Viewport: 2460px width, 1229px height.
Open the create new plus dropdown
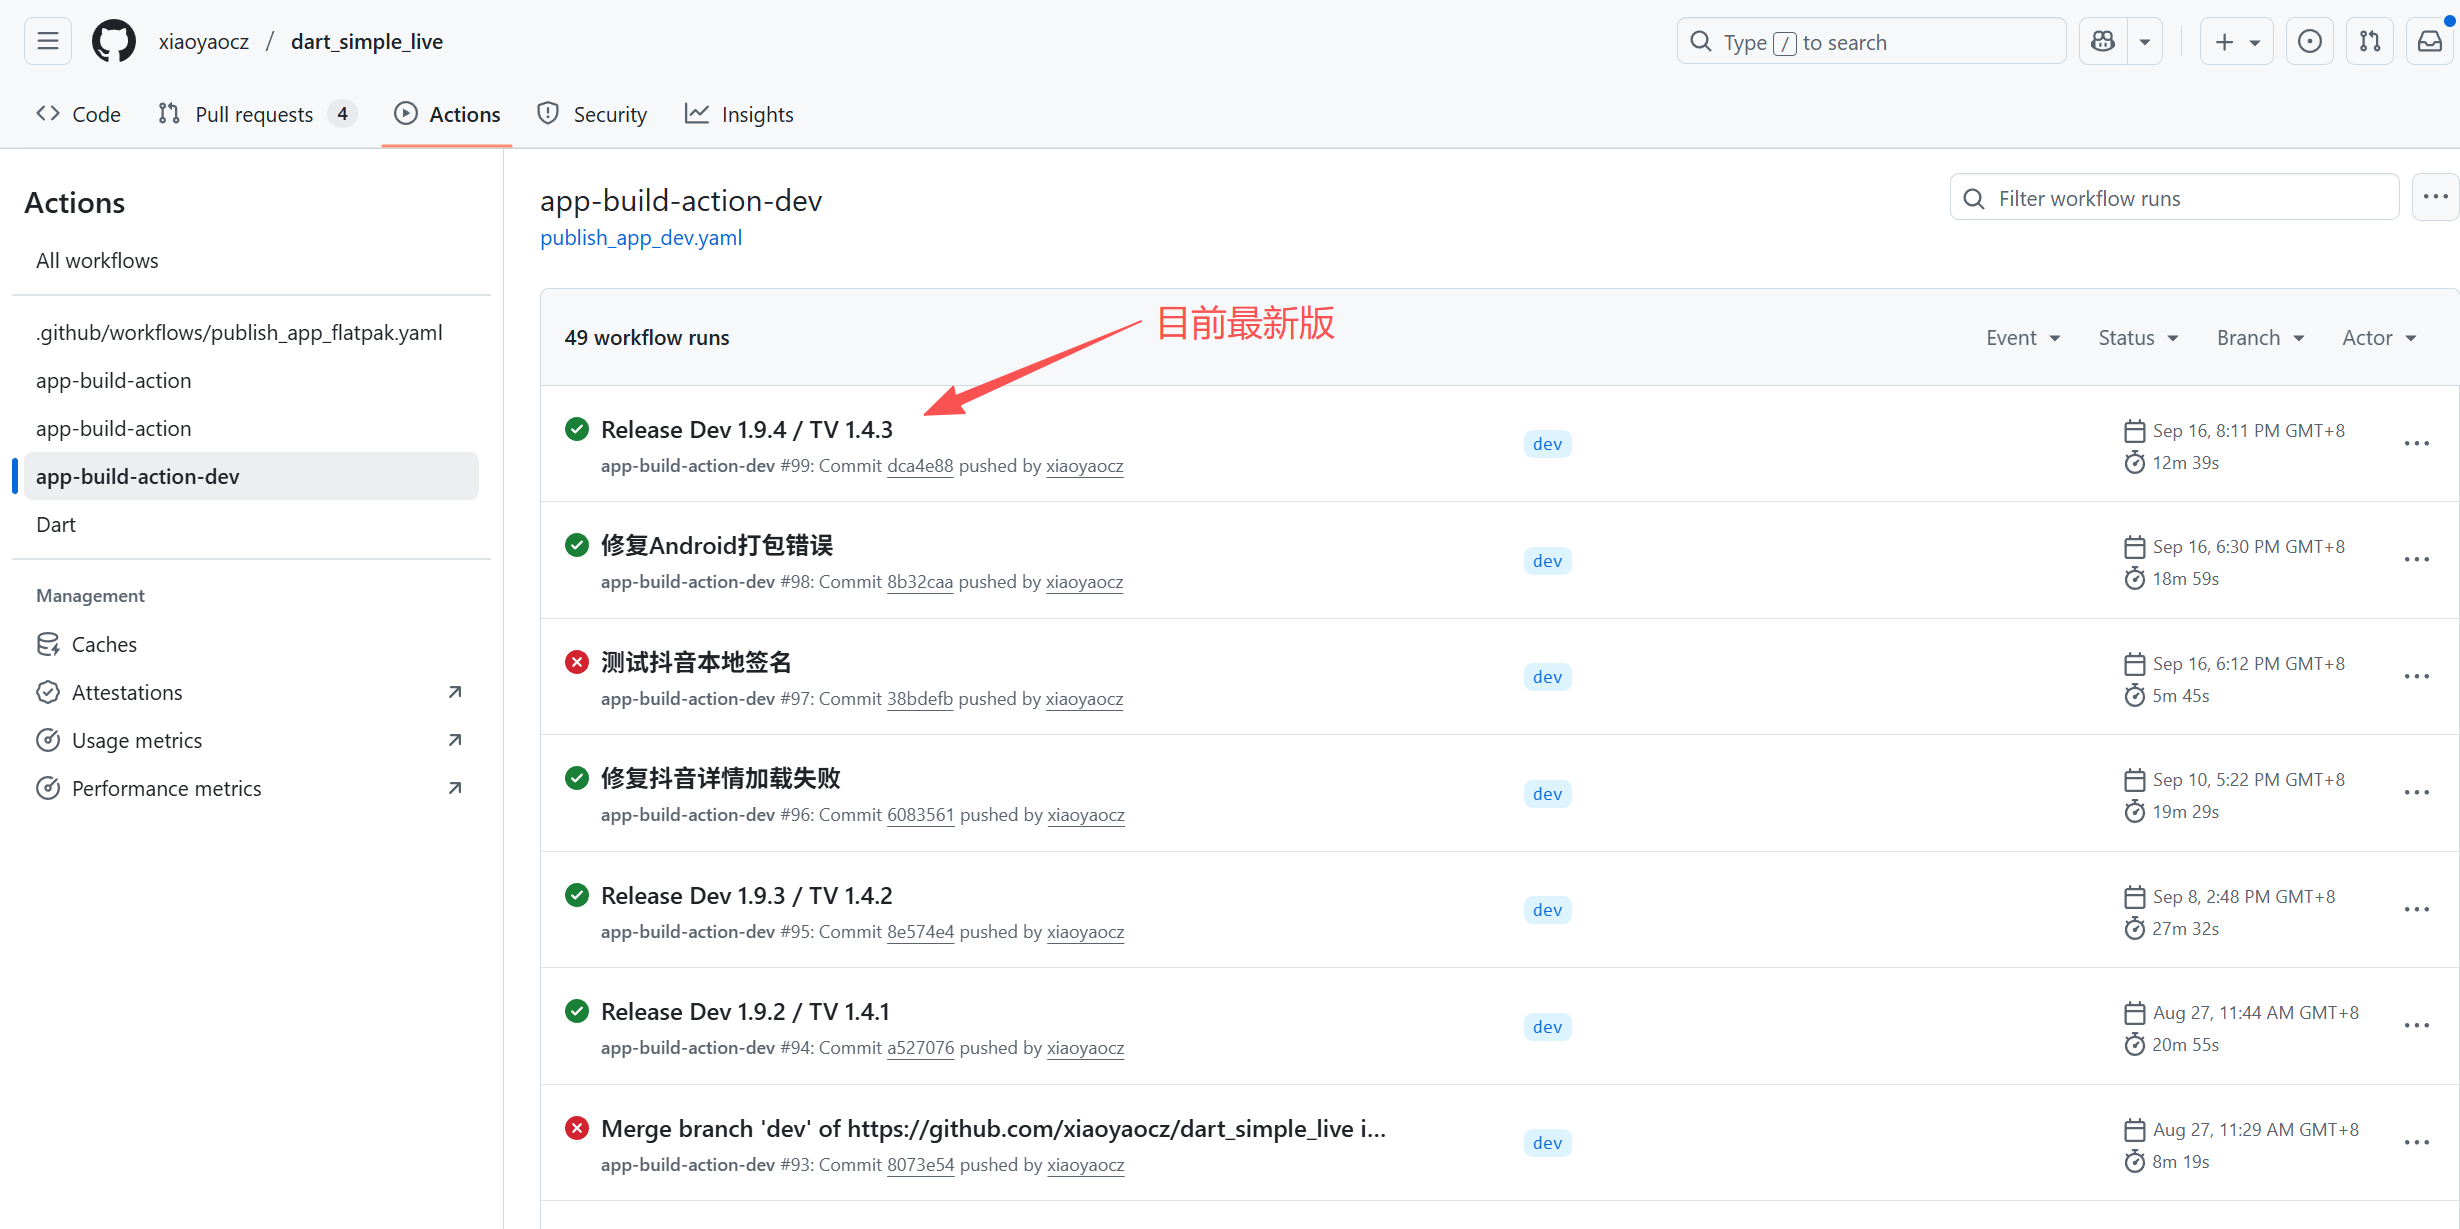click(x=2236, y=41)
